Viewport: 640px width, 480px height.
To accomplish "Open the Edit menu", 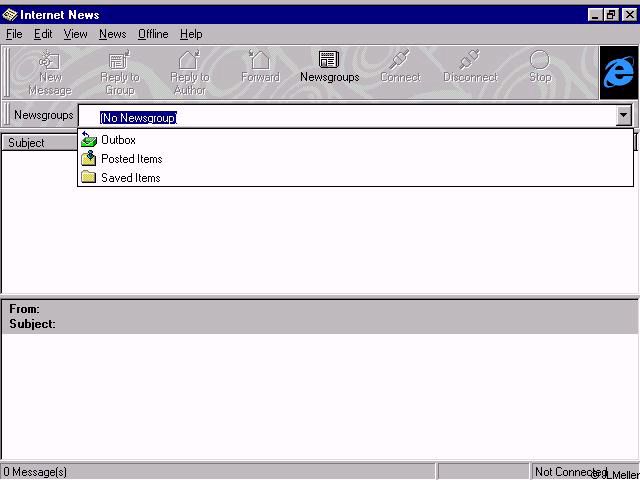I will tap(43, 34).
